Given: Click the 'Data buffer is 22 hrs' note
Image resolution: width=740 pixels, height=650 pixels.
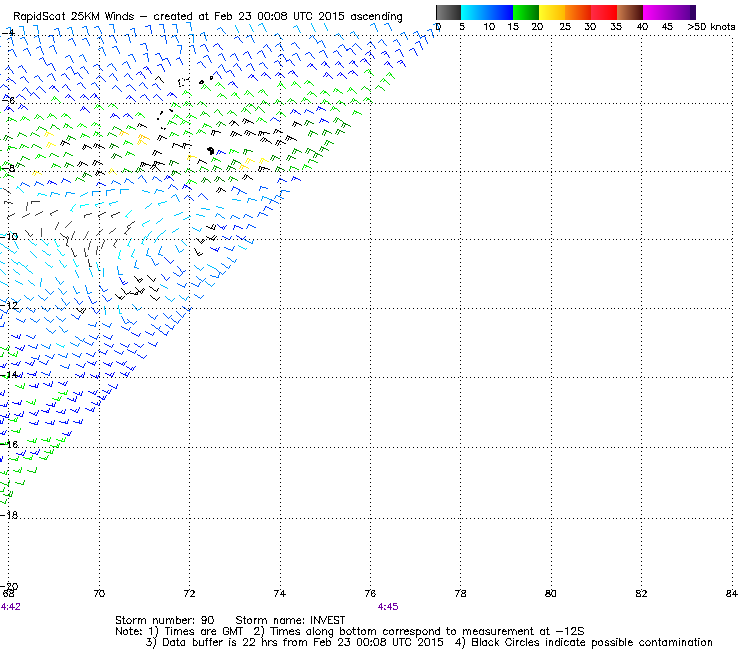Looking at the screenshot, I should coord(294,642).
